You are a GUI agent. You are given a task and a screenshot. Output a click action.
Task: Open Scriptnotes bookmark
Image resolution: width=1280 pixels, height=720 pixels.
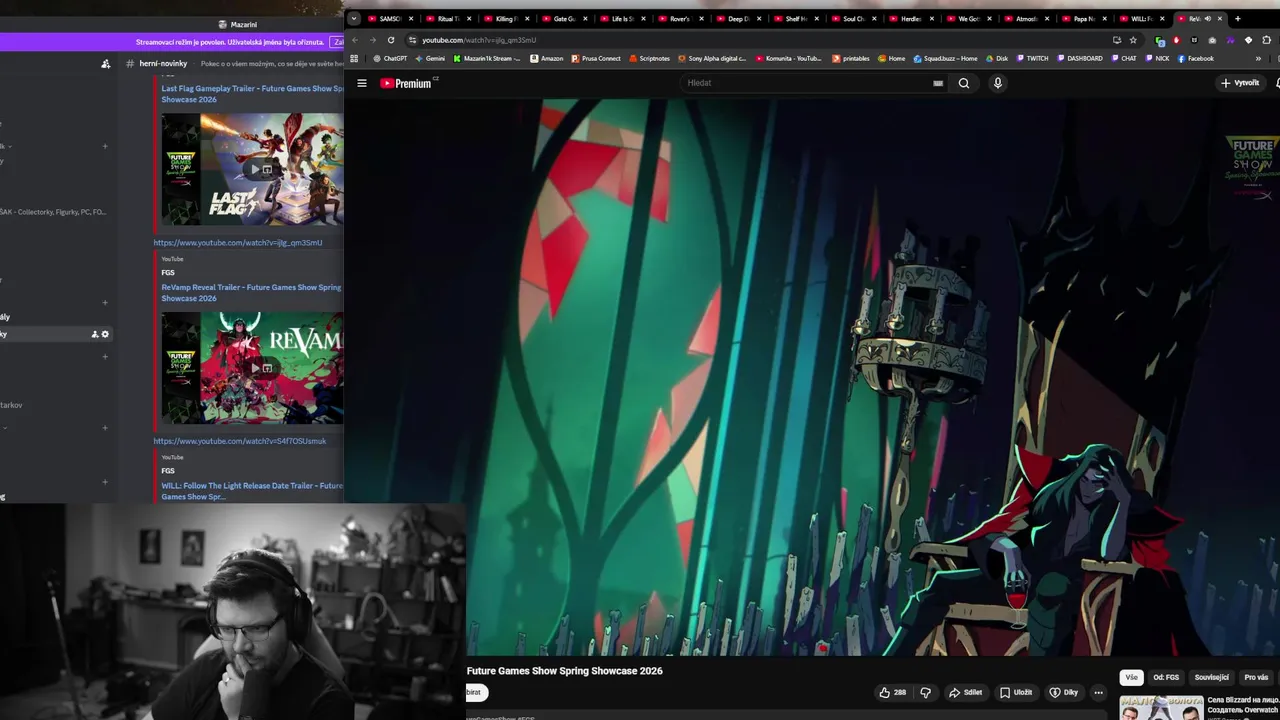click(x=650, y=58)
